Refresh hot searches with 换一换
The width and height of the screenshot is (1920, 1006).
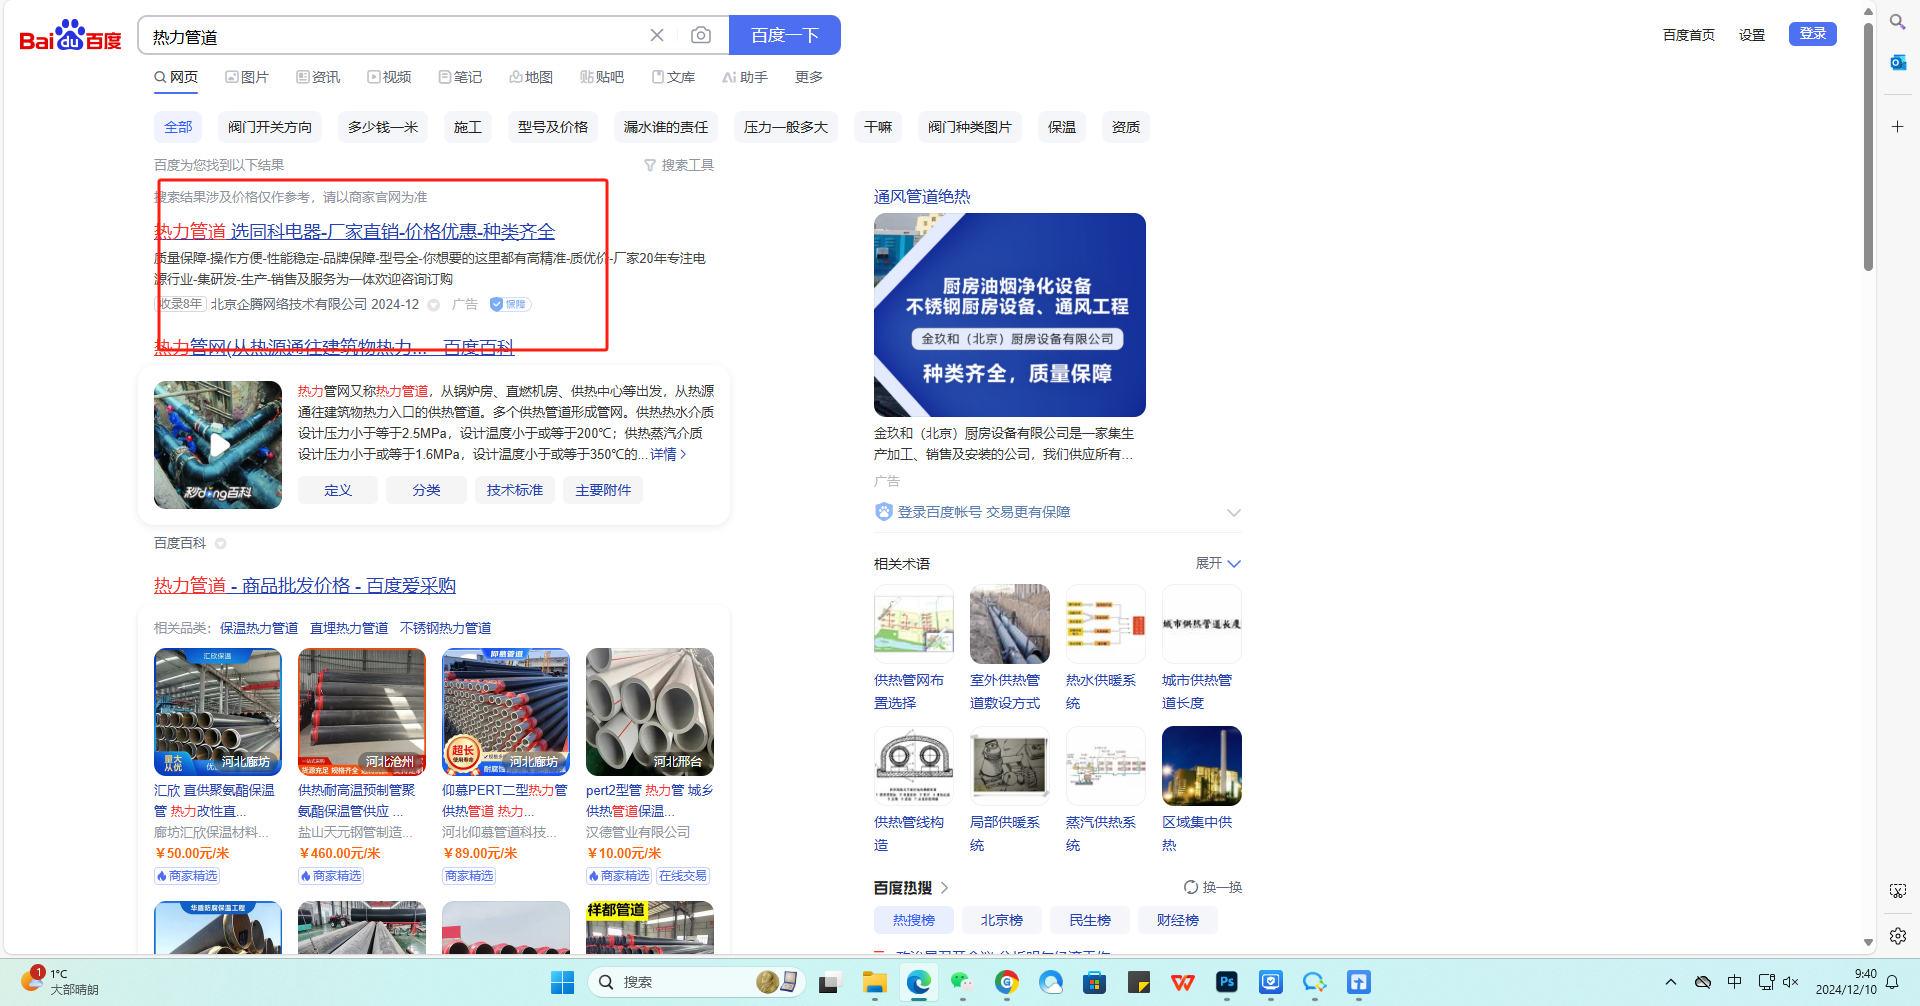click(1213, 887)
